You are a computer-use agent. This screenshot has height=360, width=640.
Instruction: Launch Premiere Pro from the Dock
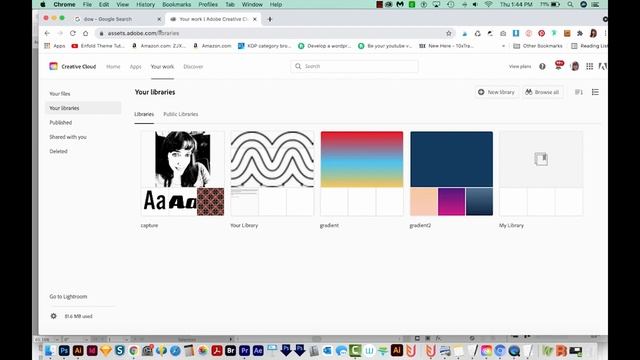pos(244,351)
